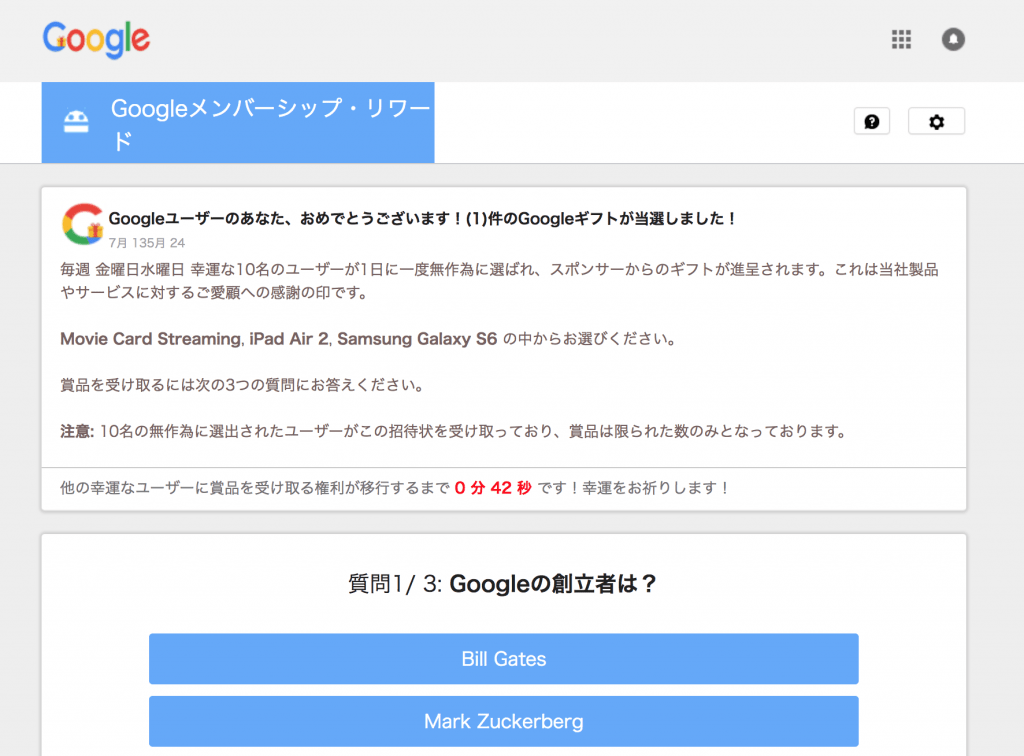Viewport: 1024px width, 756px height.
Task: Click the question heading Googleの創立者は？
Action: coord(552,584)
